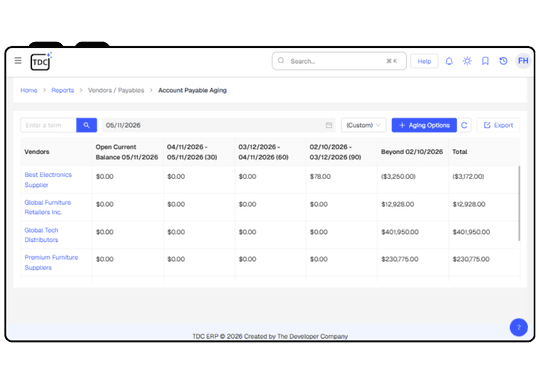Click Open Current Balance column header
The image size is (540, 384).
[x=127, y=152]
